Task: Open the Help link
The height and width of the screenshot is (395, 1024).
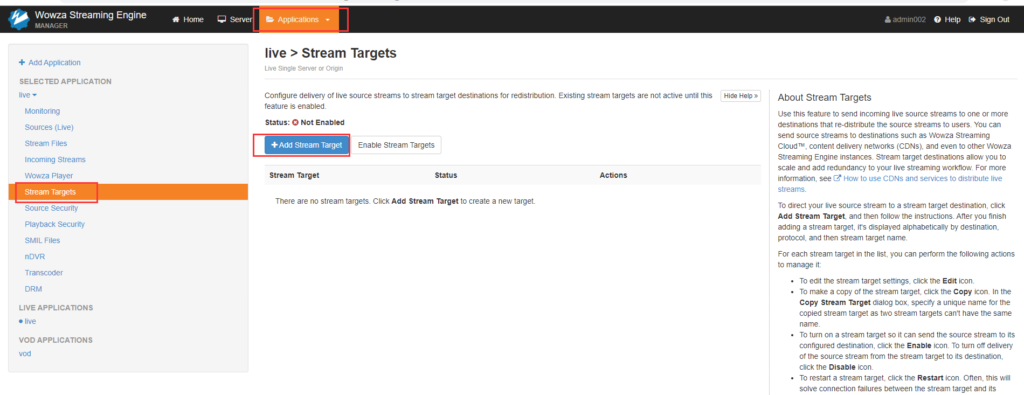Action: click(x=948, y=20)
